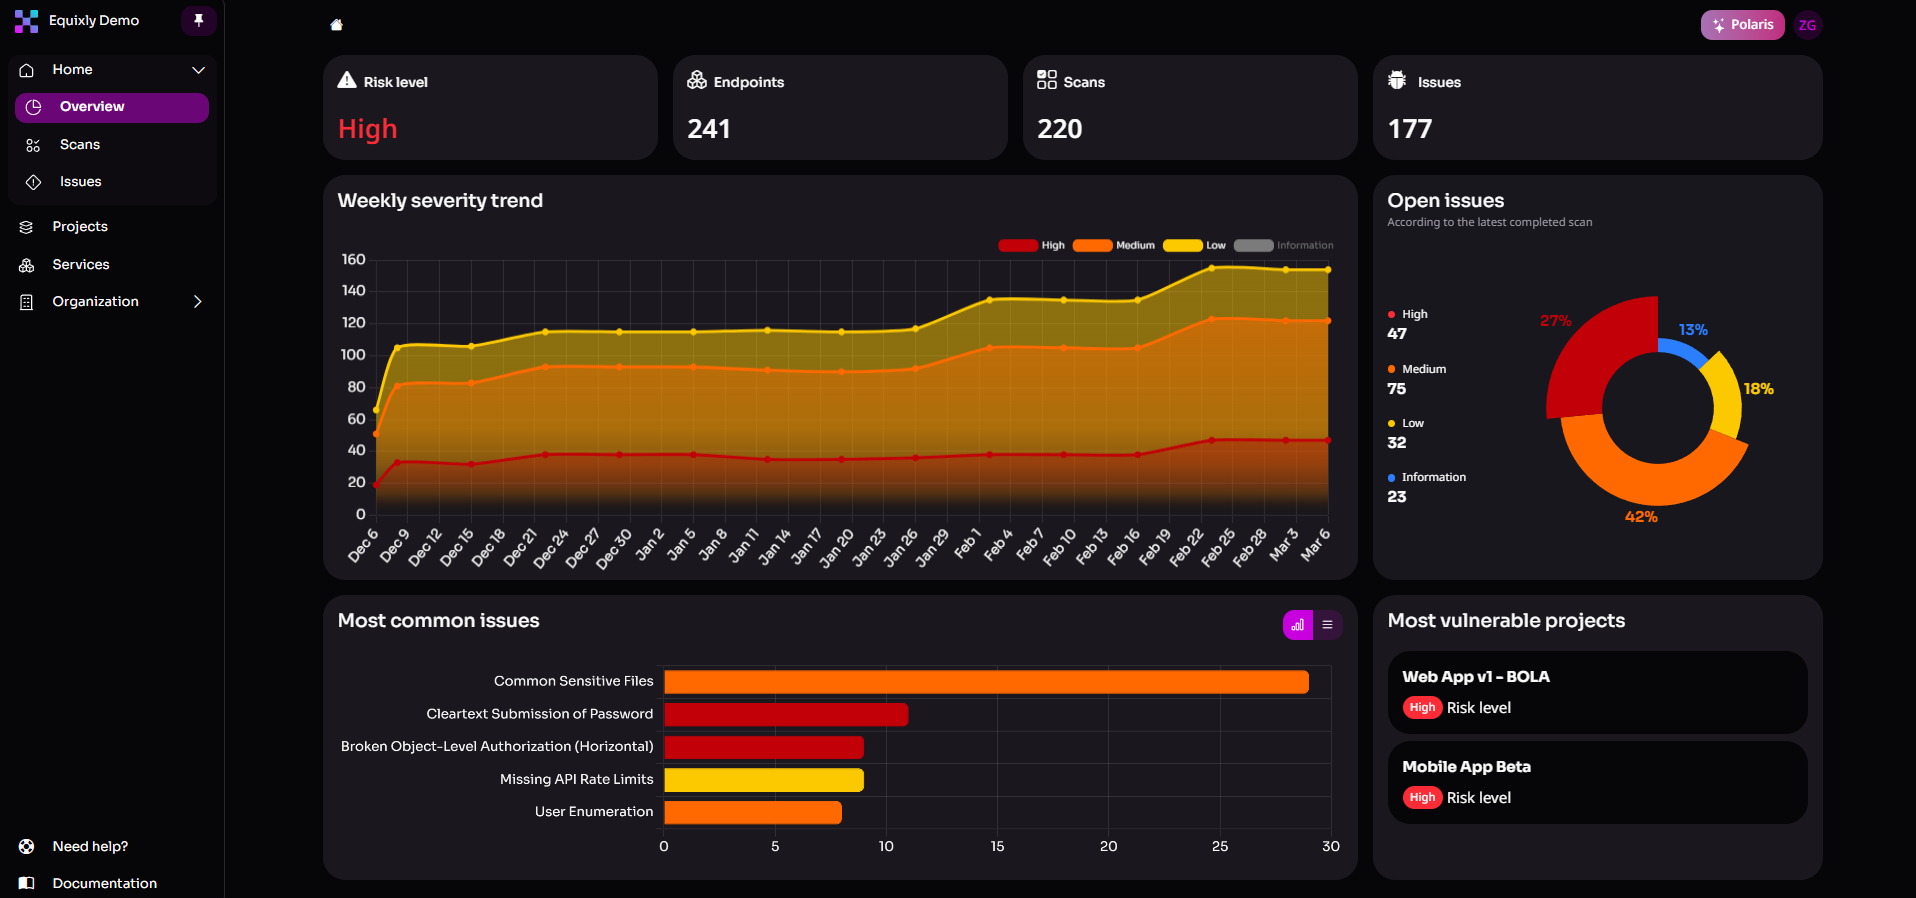Open the Scans sidebar page
The image size is (1916, 898).
click(80, 145)
